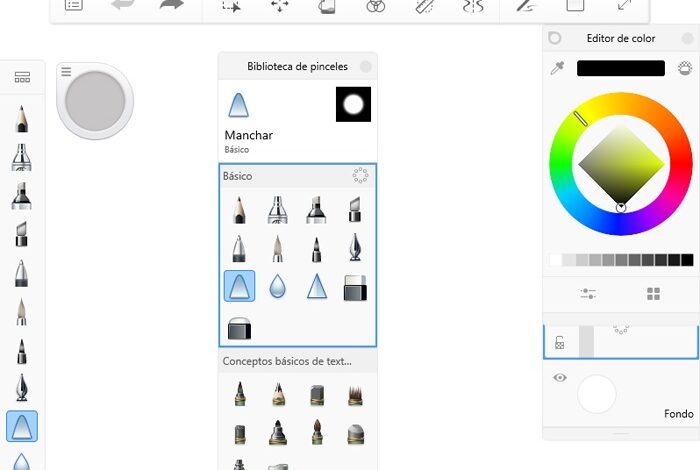The height and width of the screenshot is (470, 700).
Task: Open the layer marking menu dots
Action: tap(621, 329)
